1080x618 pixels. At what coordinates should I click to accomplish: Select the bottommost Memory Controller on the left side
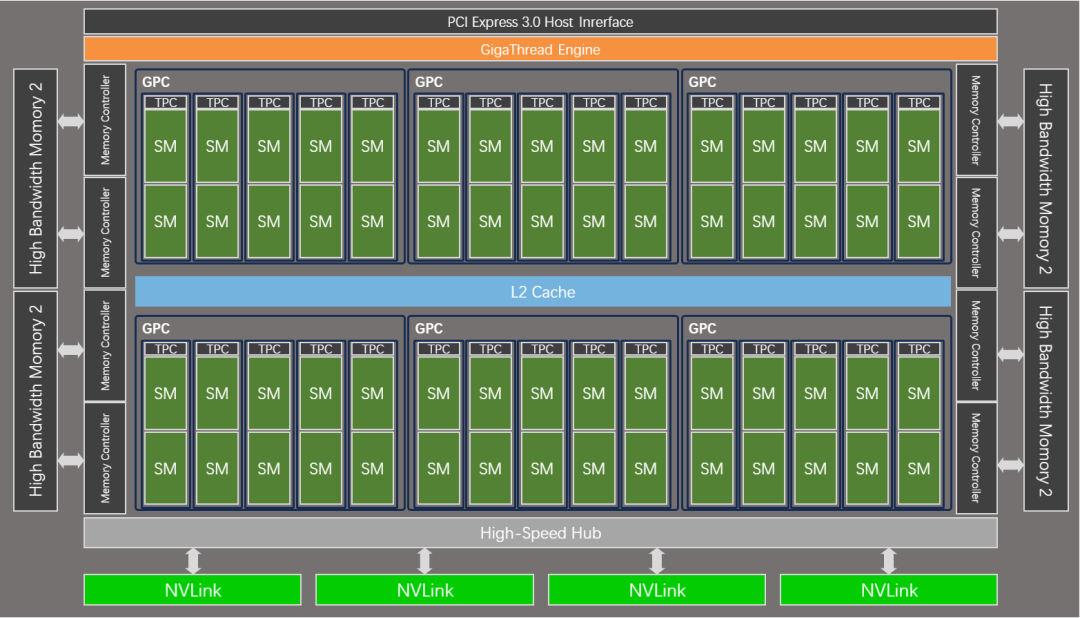tap(105, 458)
